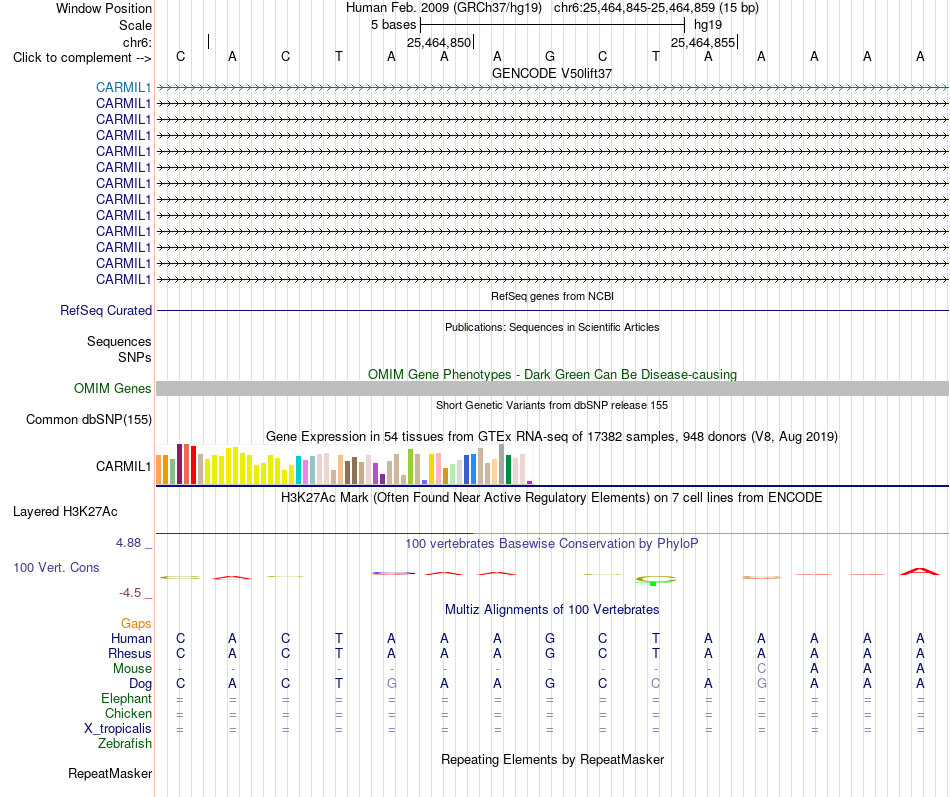Click the '25,464,855' coordinate label
950x797 pixels.
tap(703, 42)
